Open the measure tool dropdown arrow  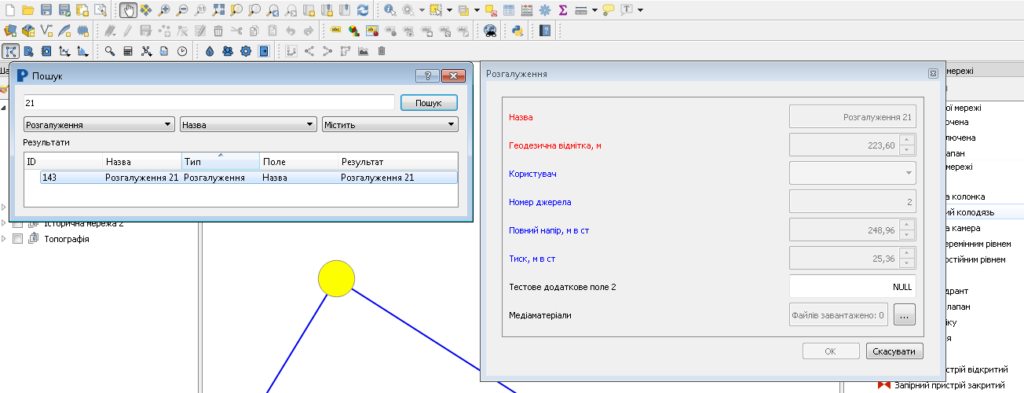[595, 10]
